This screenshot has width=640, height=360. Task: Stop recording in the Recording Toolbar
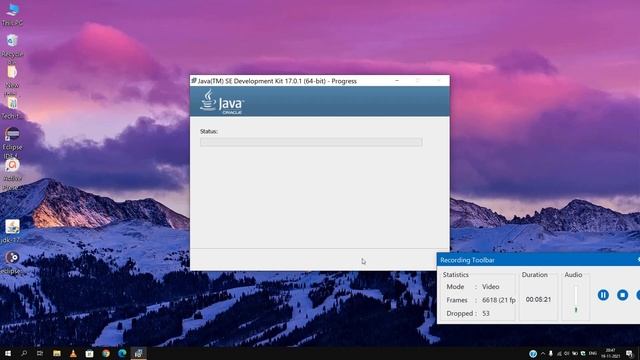(622, 295)
